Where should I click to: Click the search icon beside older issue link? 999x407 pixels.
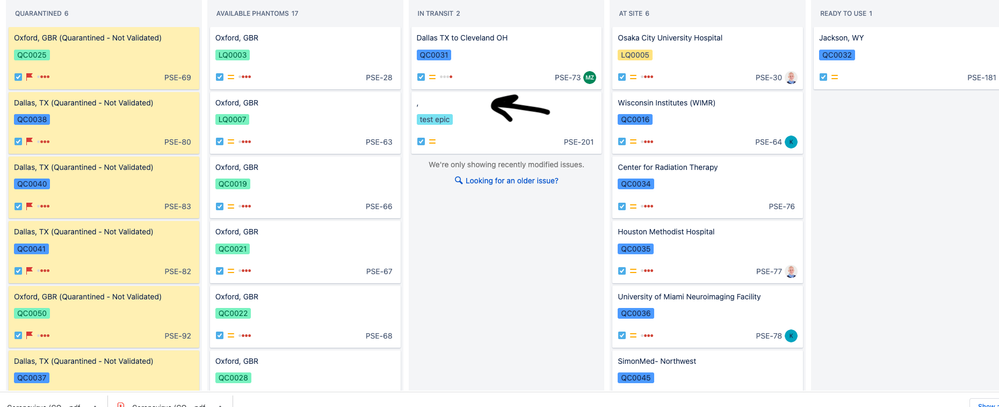458,180
